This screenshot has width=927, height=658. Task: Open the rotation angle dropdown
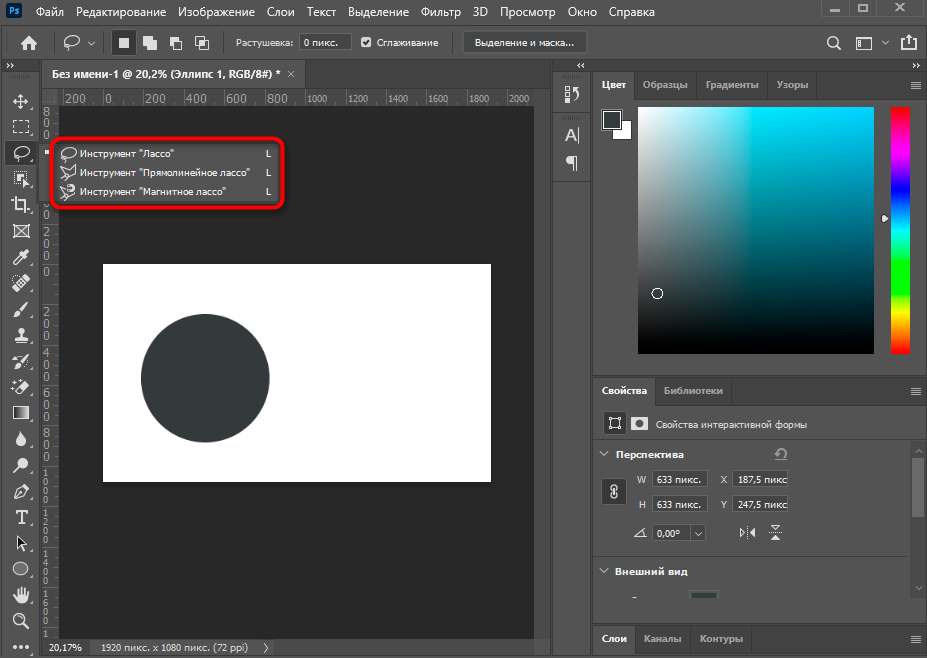[697, 533]
